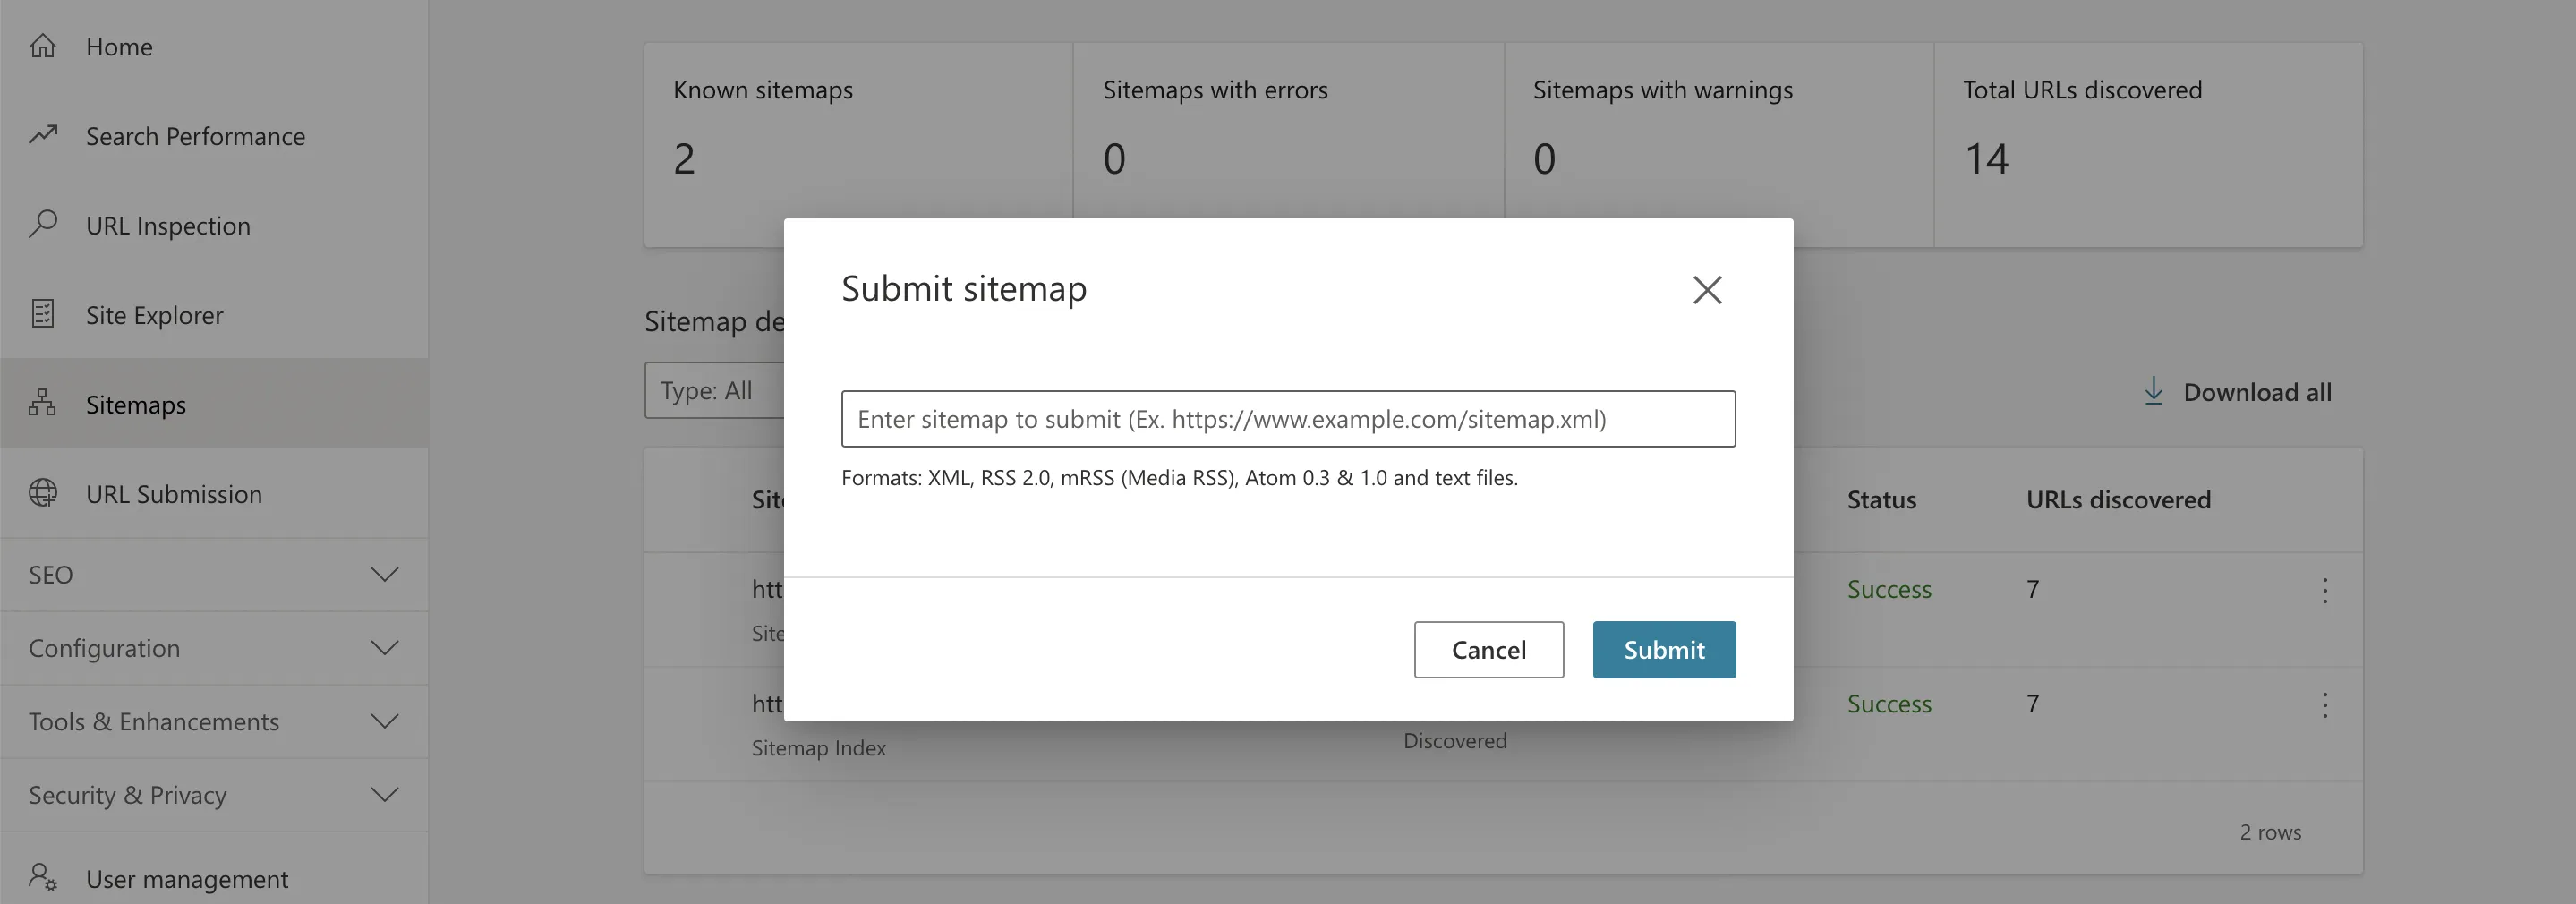The width and height of the screenshot is (2576, 904).
Task: Click the Status column header
Action: point(1881,499)
